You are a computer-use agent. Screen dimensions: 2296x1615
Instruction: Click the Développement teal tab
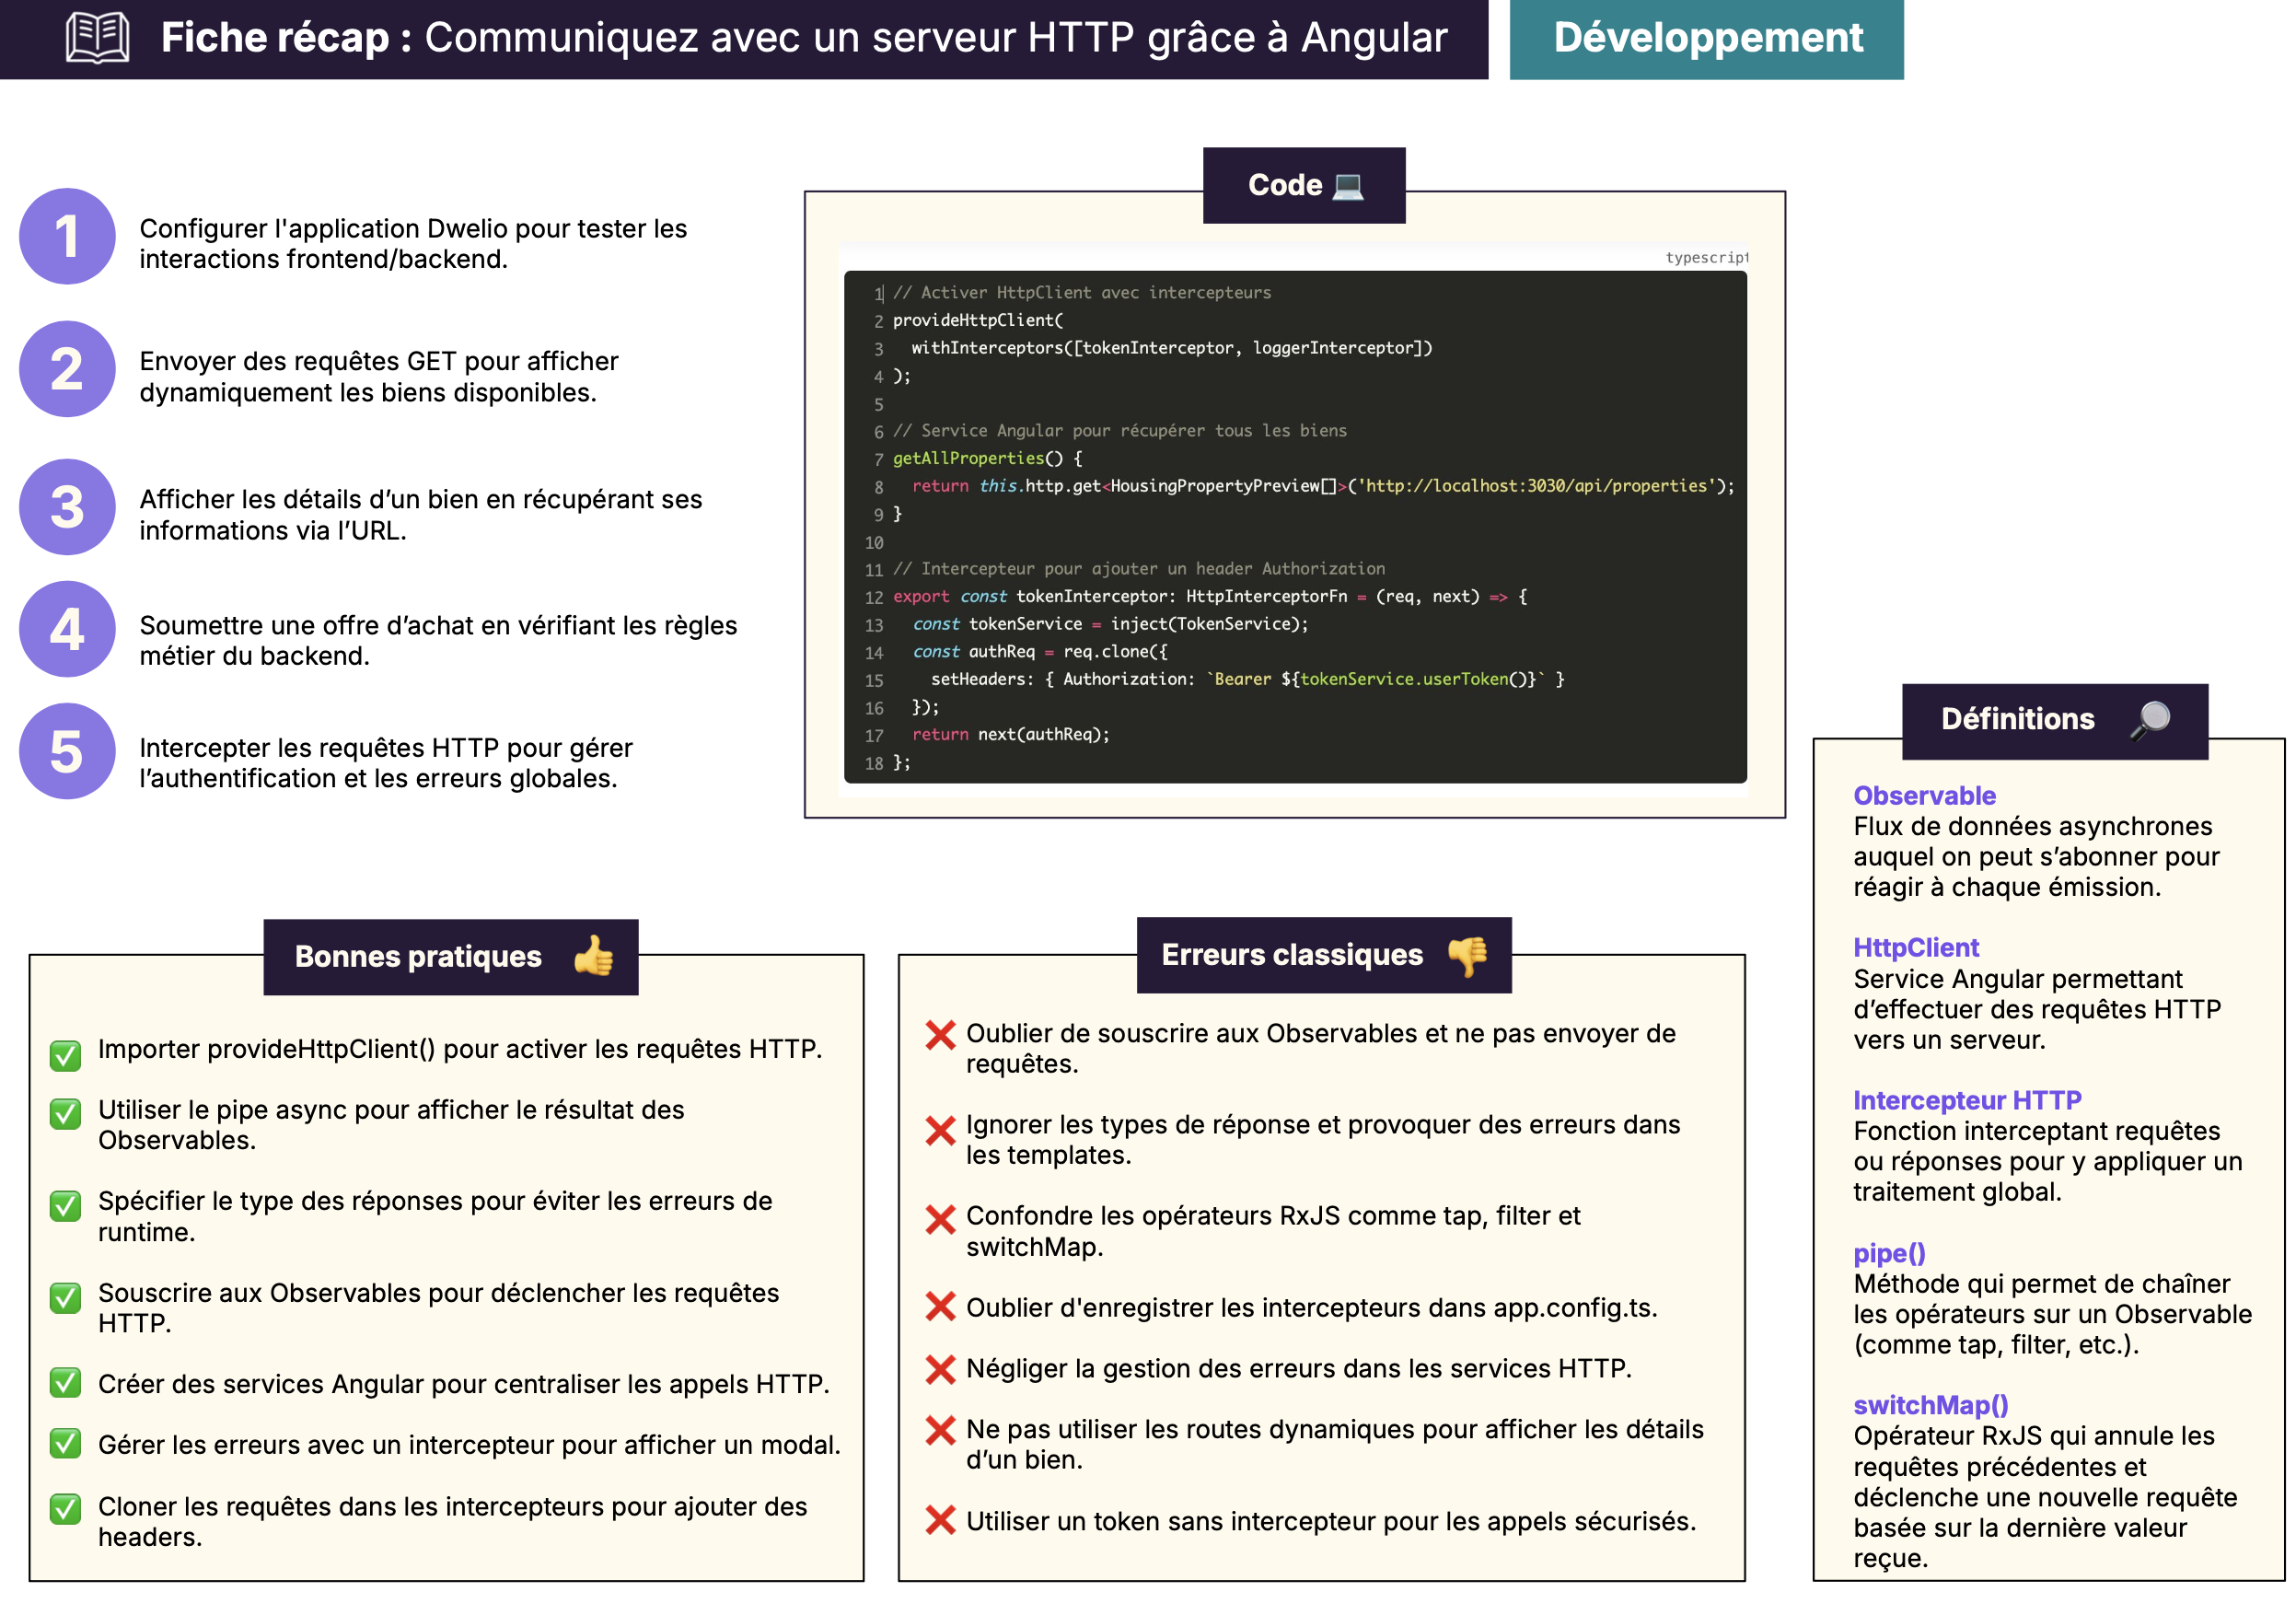coord(1706,38)
